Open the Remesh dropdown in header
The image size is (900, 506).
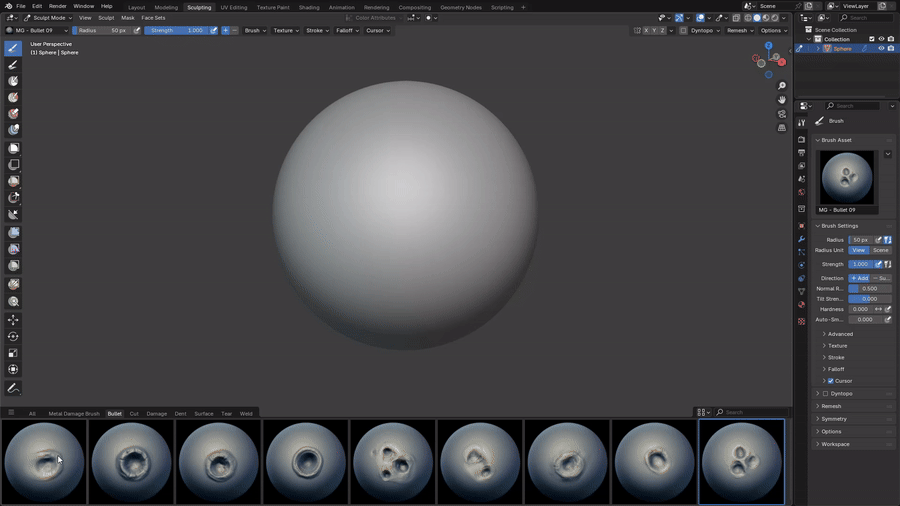740,30
